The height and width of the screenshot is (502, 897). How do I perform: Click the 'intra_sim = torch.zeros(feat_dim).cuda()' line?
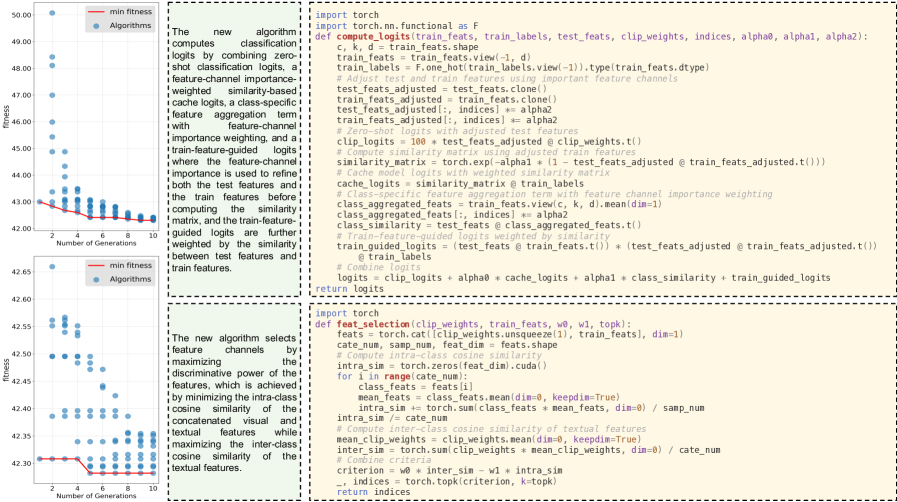pos(442,366)
